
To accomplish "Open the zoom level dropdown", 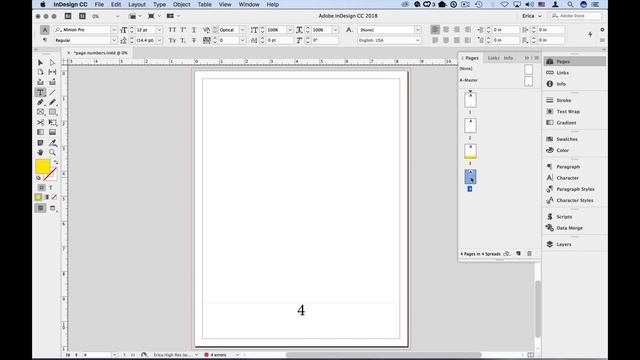I will (118, 16).
